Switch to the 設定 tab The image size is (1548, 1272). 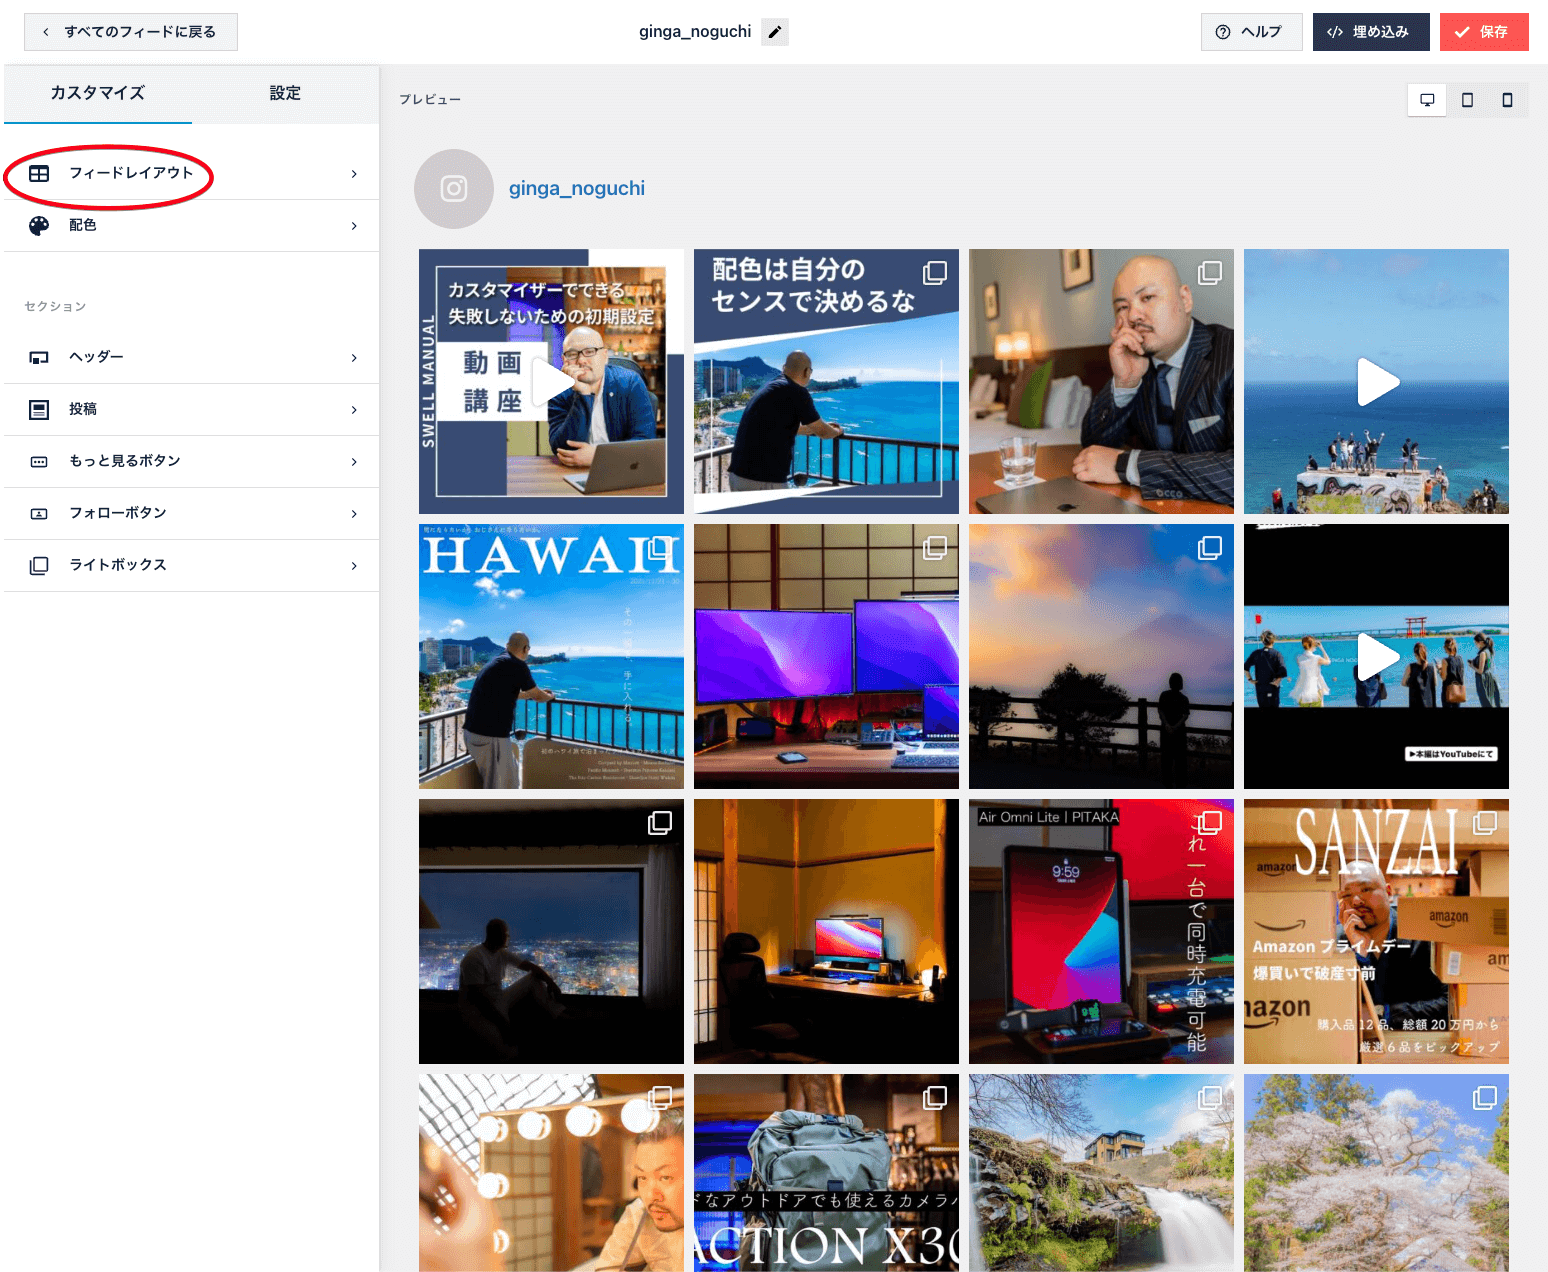[x=285, y=94]
